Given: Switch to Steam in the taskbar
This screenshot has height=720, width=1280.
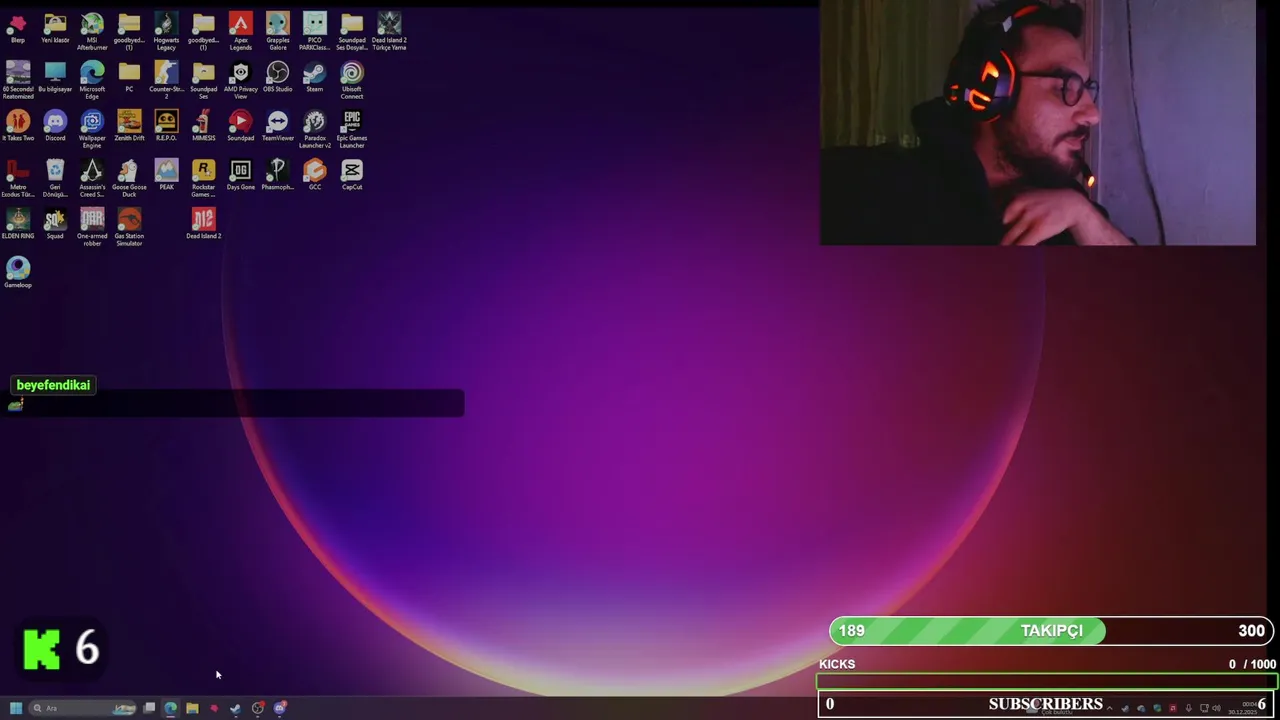Looking at the screenshot, I should point(235,708).
